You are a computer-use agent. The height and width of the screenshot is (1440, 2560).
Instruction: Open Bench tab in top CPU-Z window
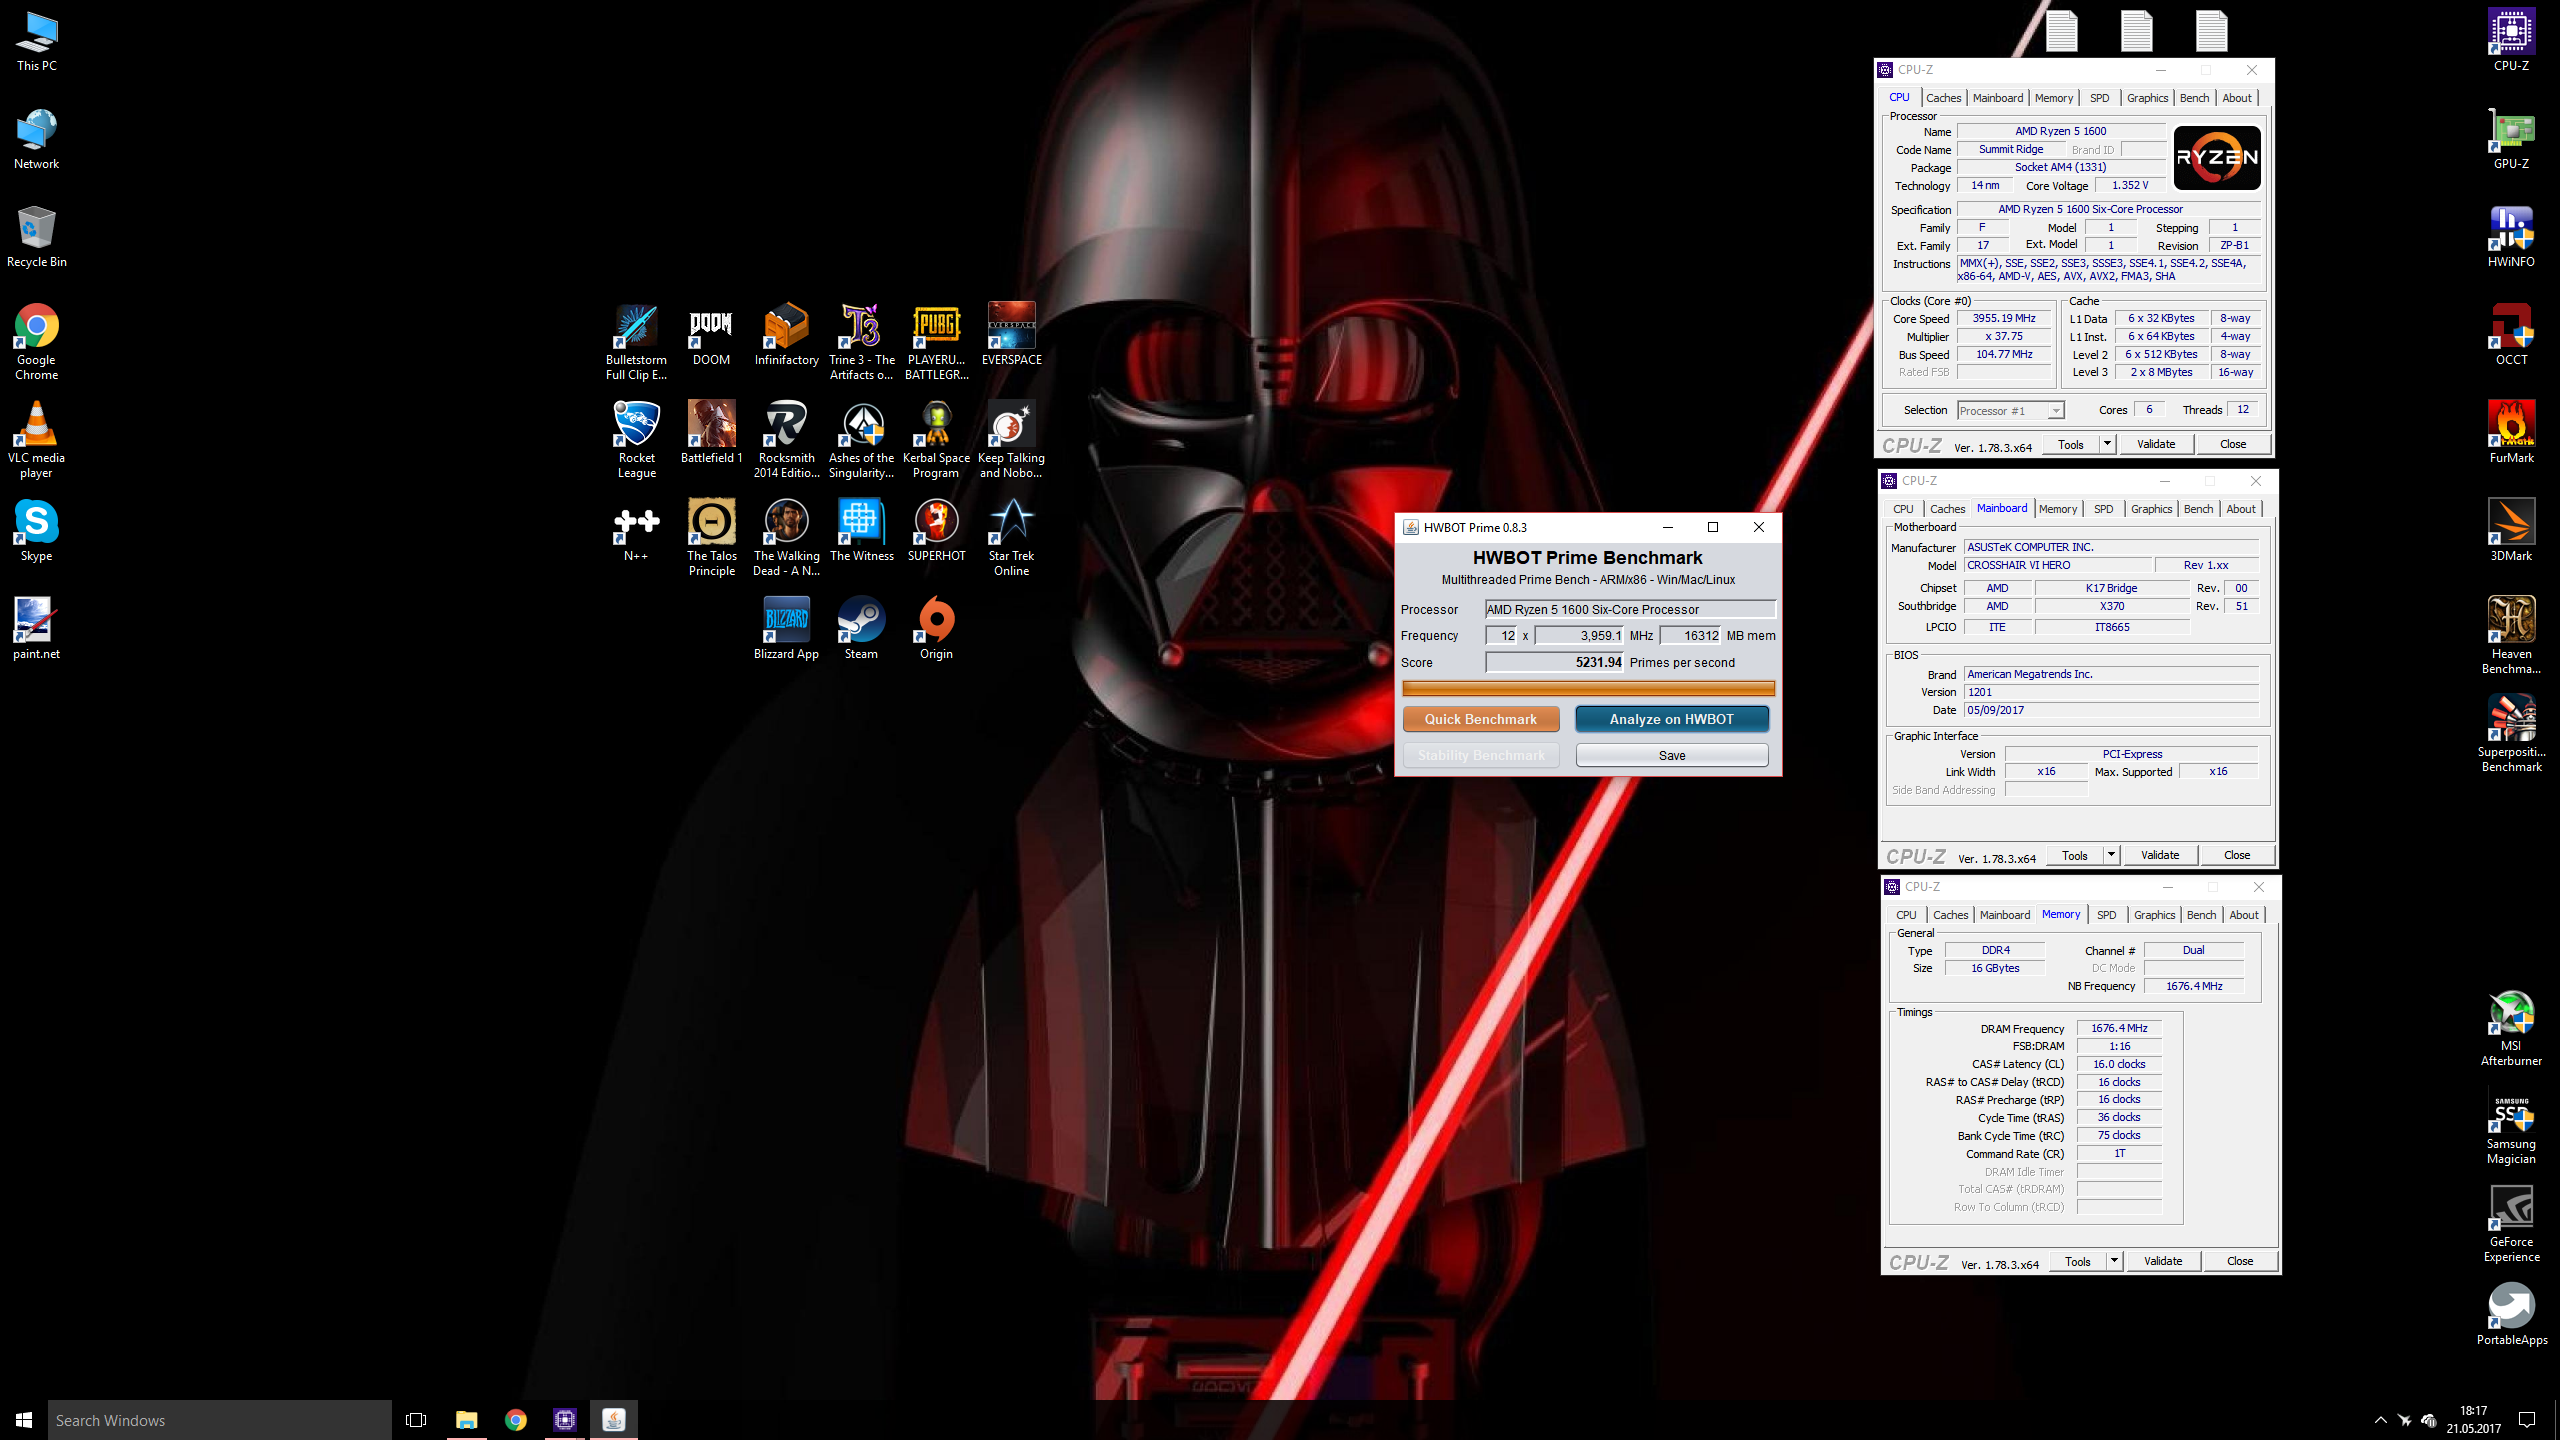click(x=2194, y=98)
